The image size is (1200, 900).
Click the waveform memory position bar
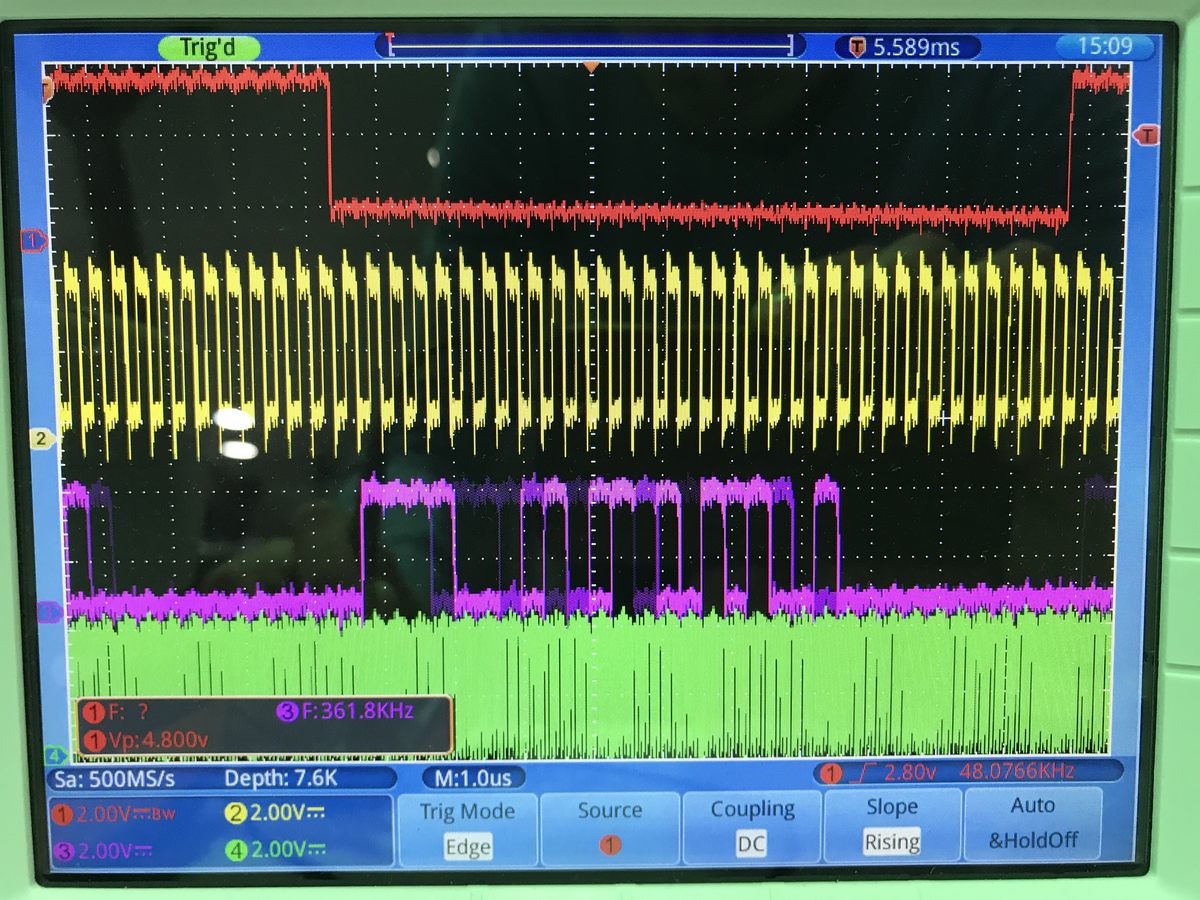tap(591, 45)
